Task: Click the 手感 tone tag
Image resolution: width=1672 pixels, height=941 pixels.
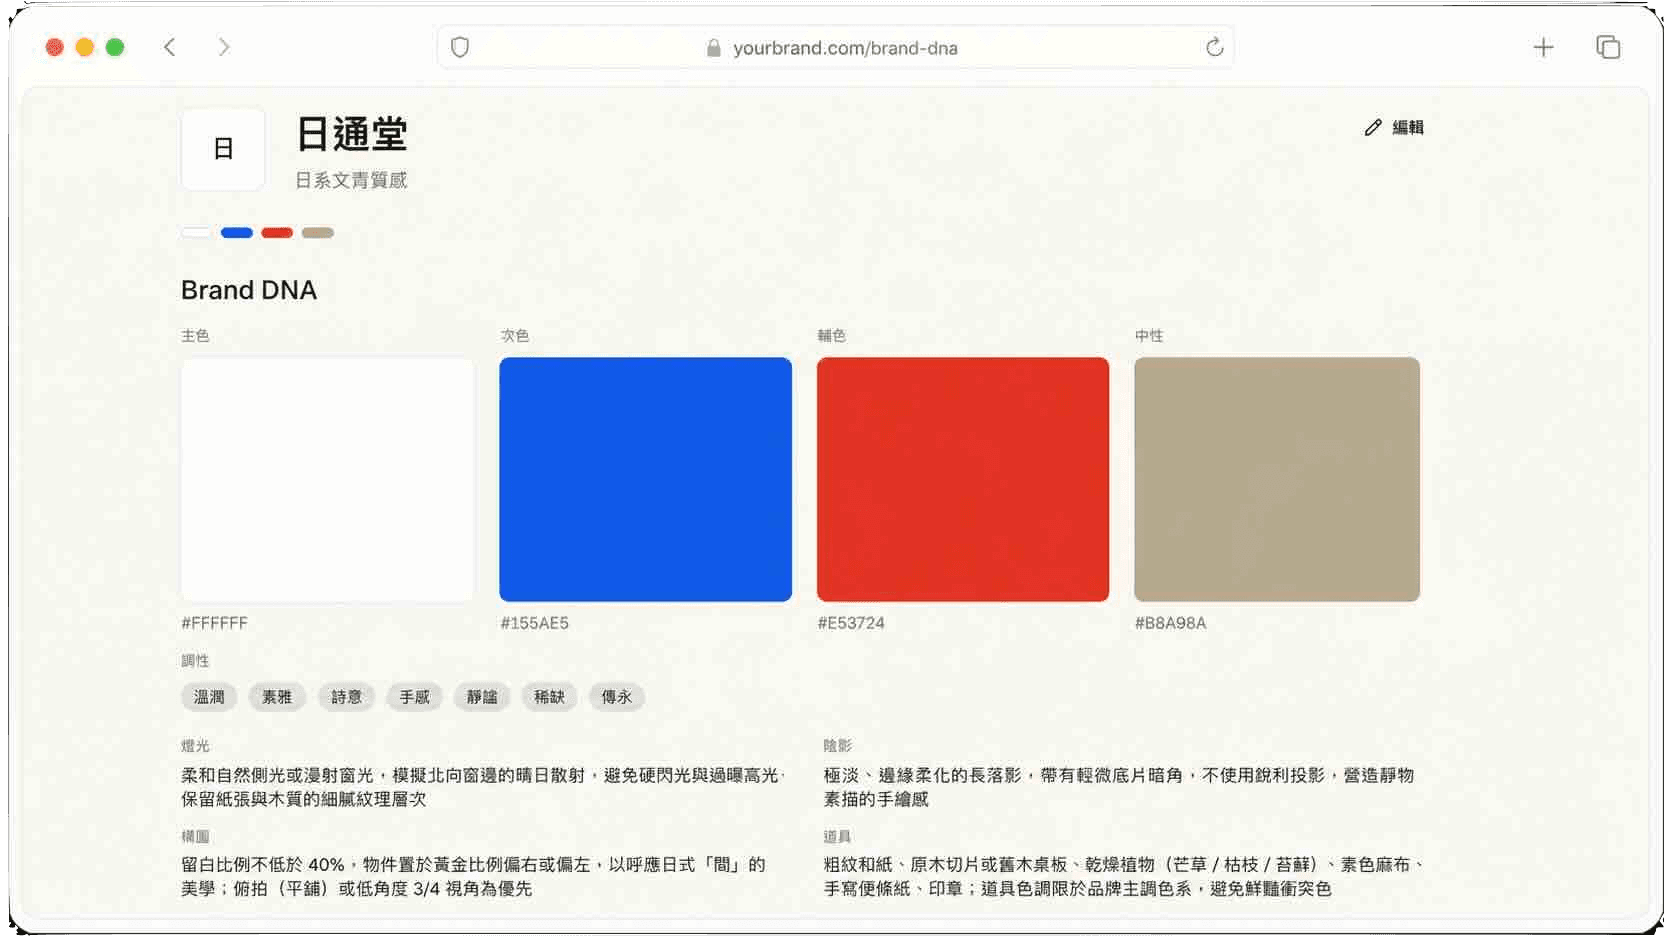Action: (414, 697)
